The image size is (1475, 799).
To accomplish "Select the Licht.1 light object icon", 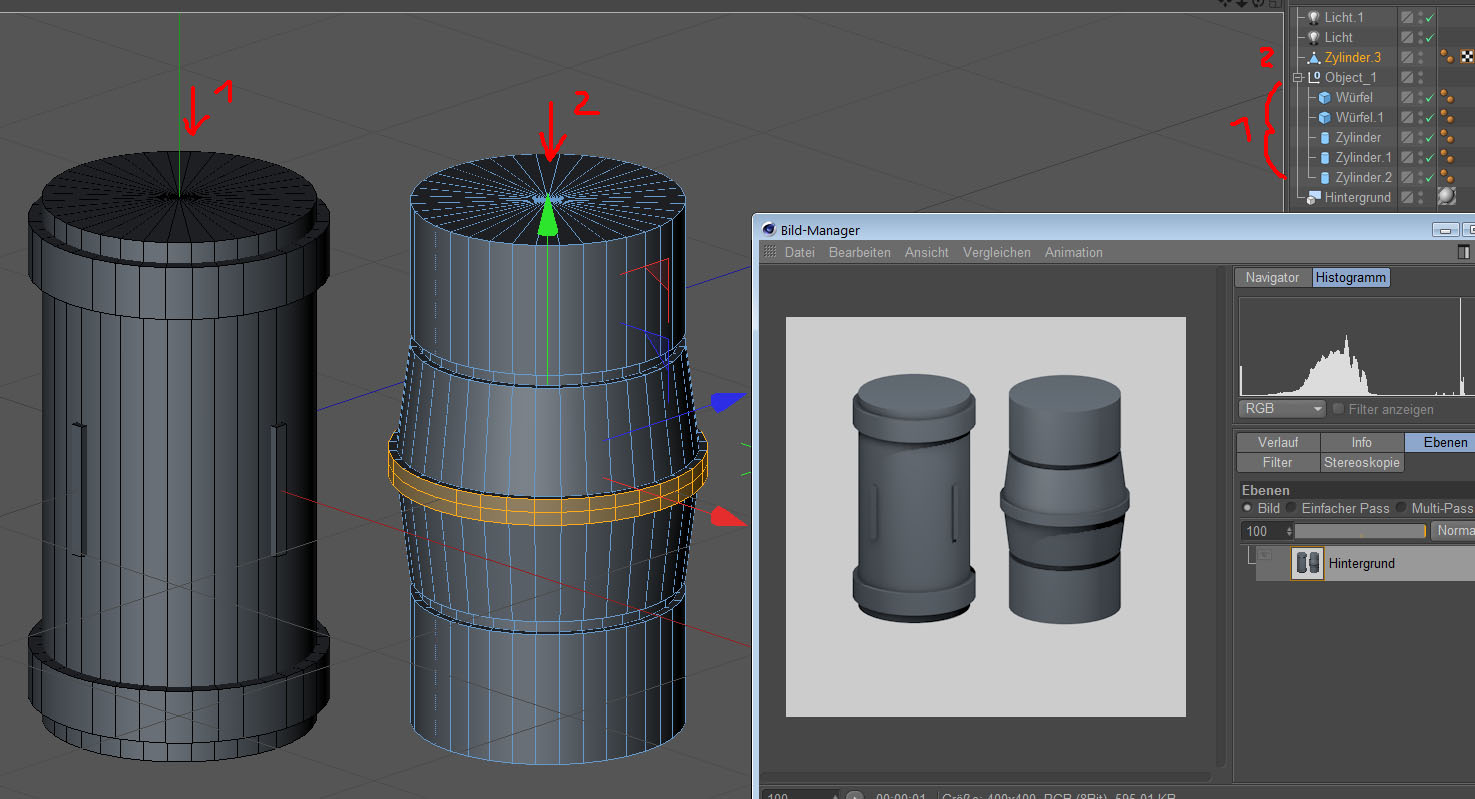I will (1313, 18).
